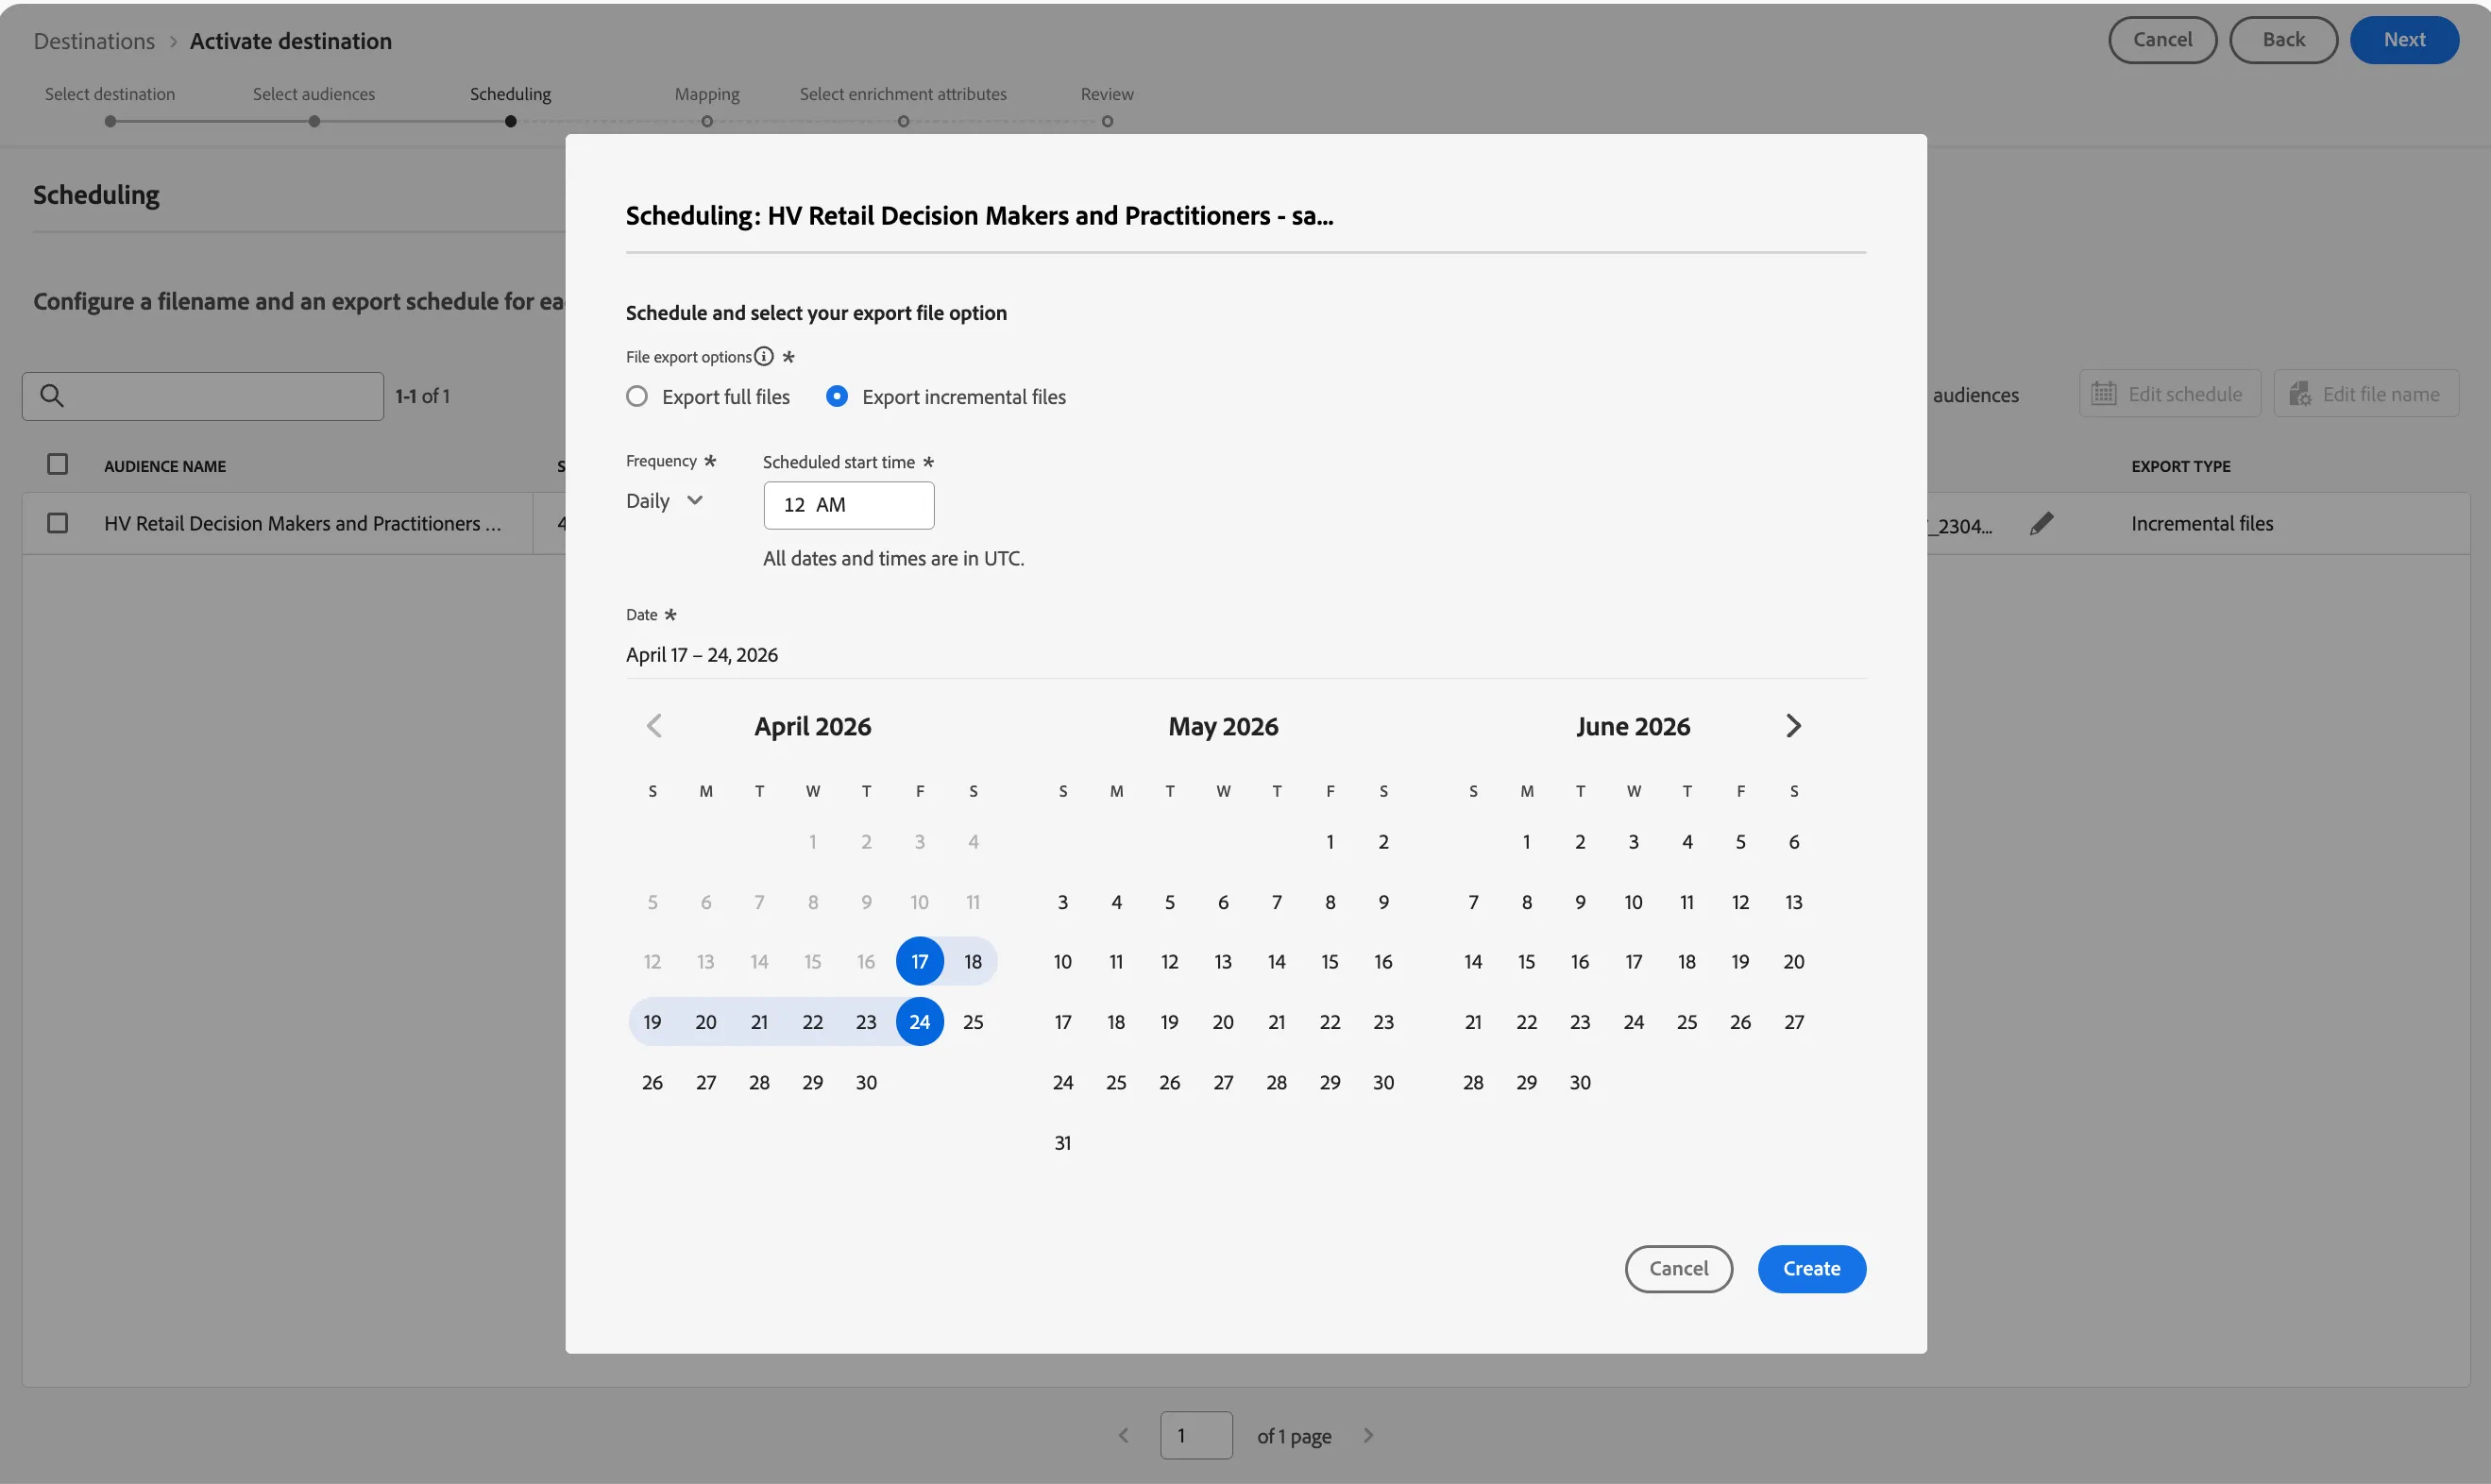Select April 25 in calendar
Screen dimensions: 2491x1484
click(973, 1022)
